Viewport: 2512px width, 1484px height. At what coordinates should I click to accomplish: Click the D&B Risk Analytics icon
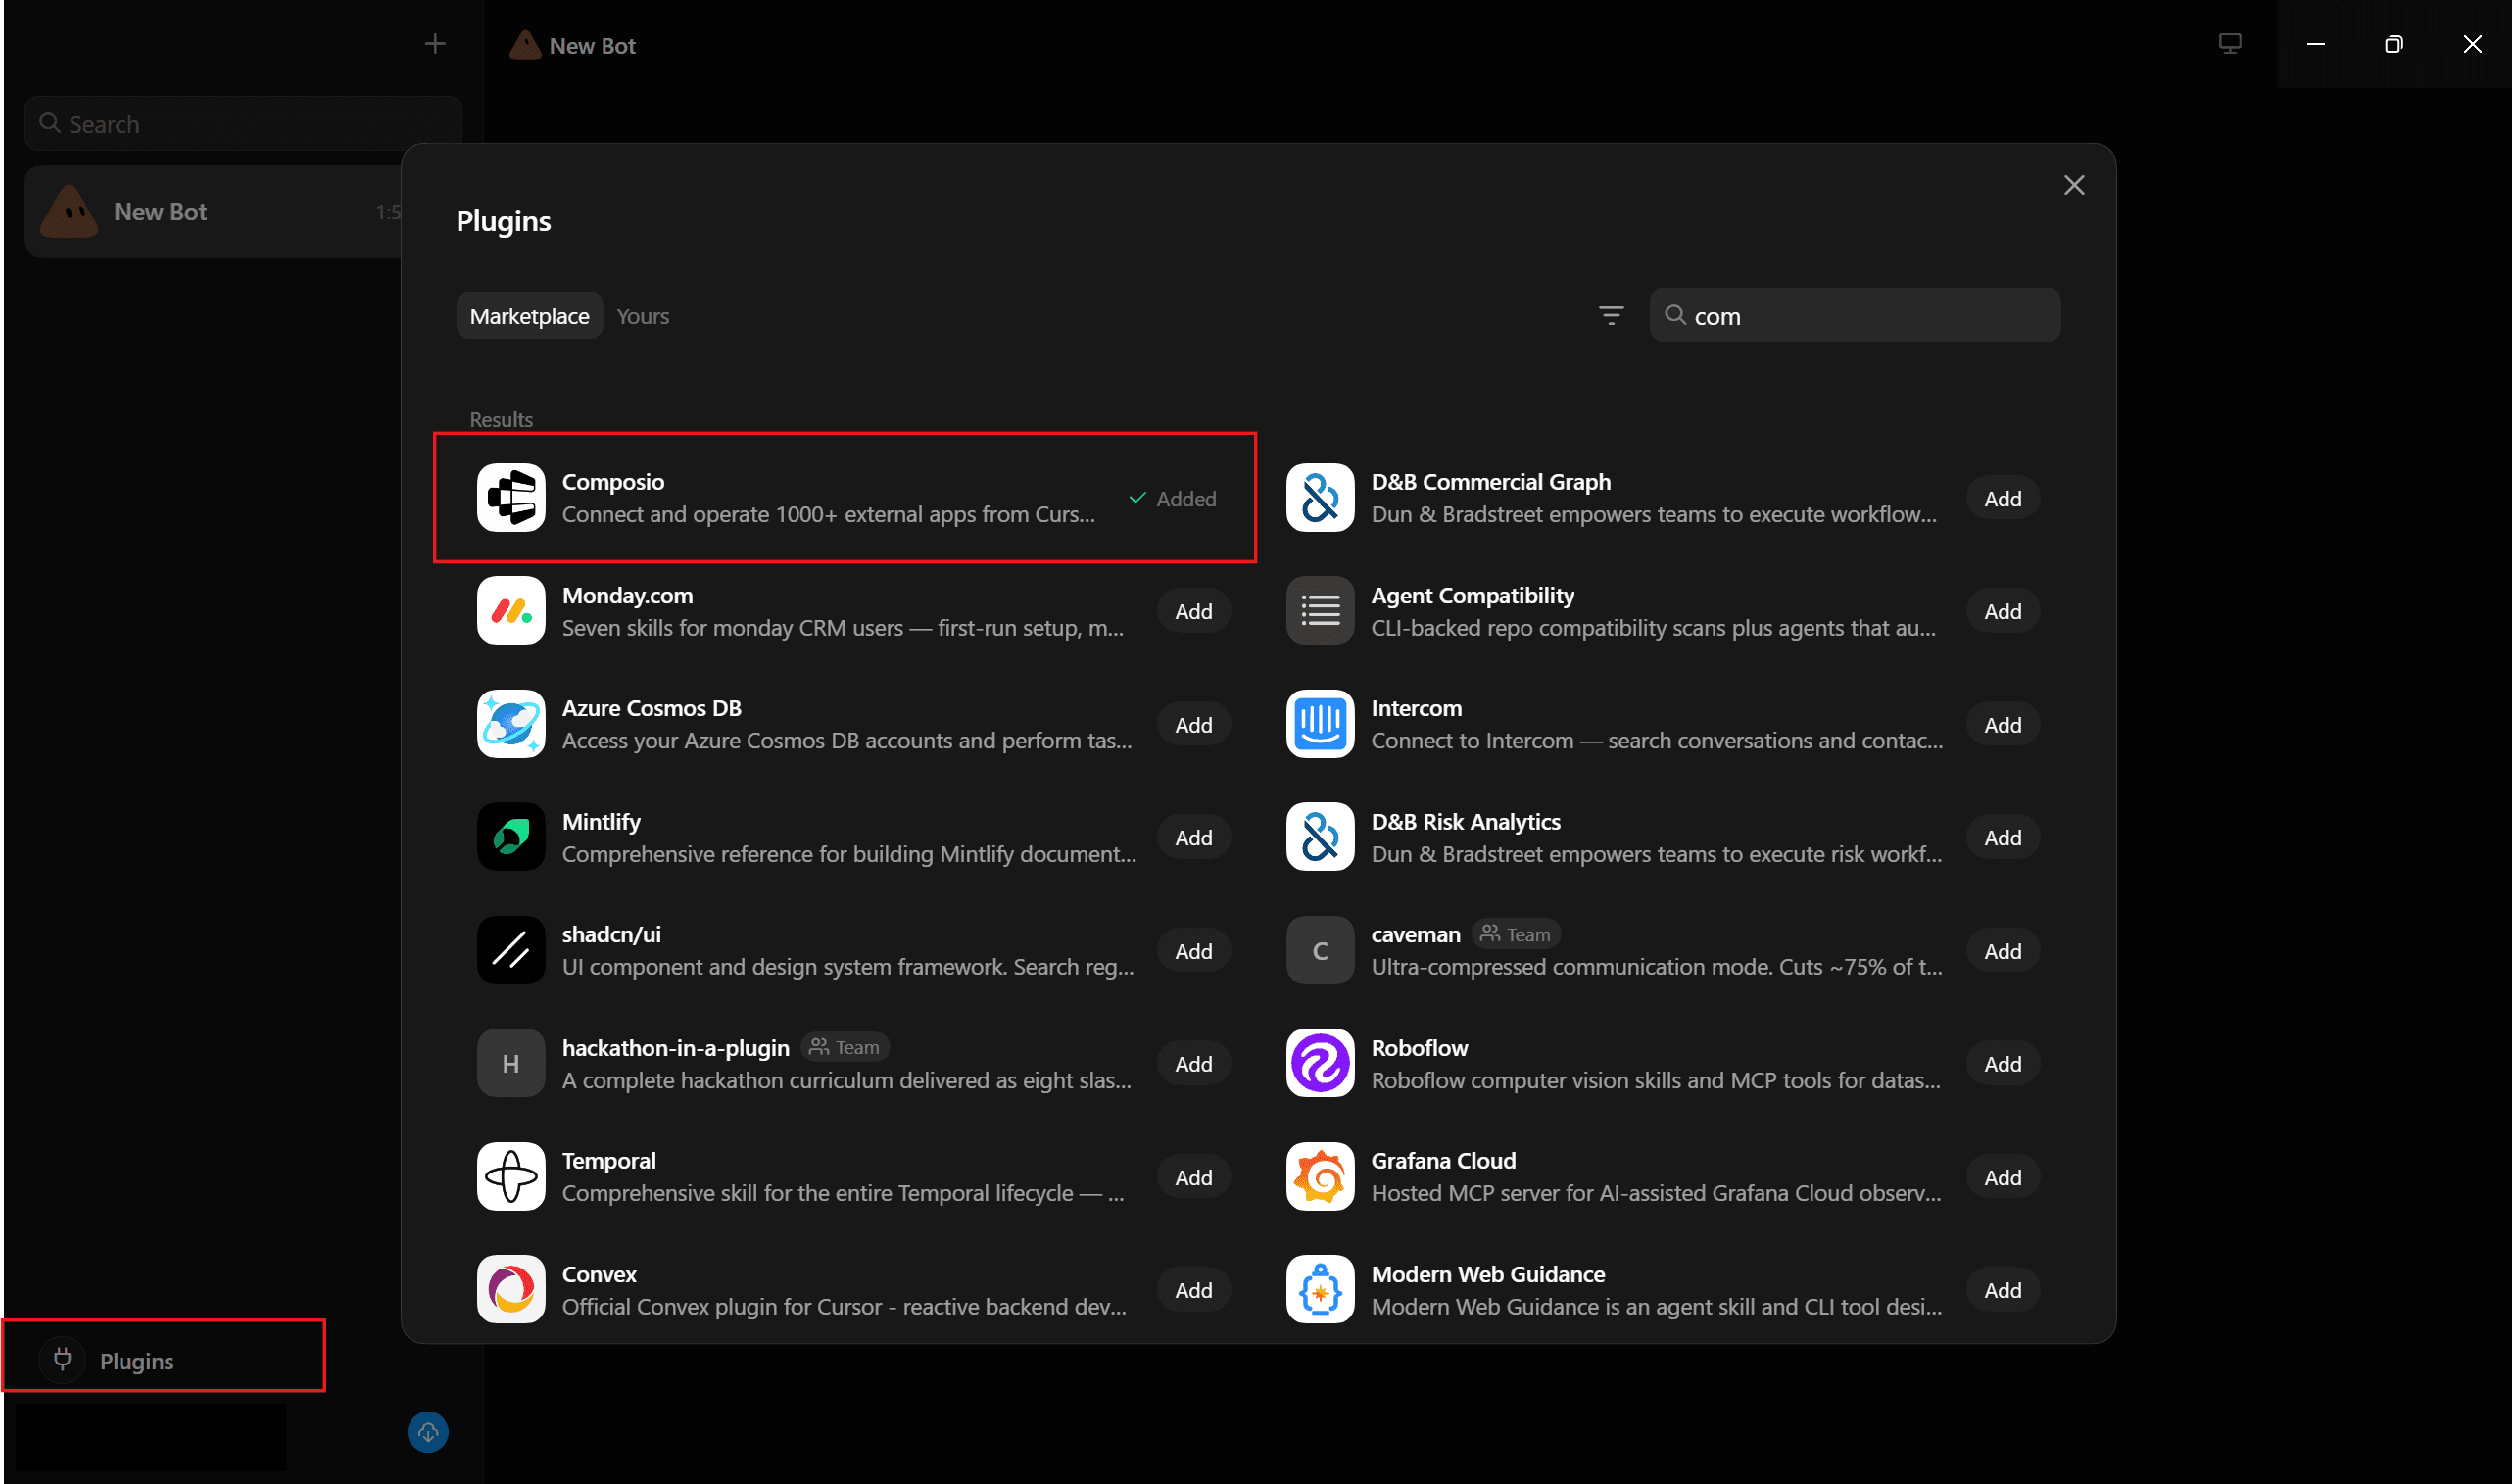coord(1320,837)
